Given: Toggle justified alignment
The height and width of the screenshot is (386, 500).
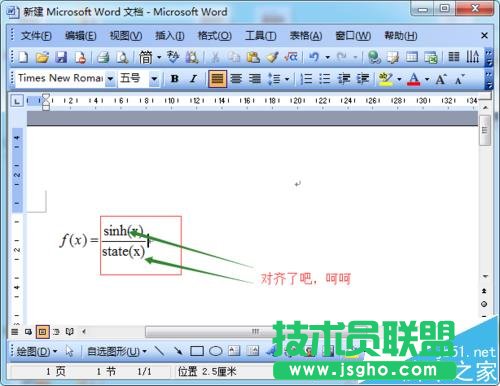Looking at the screenshot, I should point(218,79).
